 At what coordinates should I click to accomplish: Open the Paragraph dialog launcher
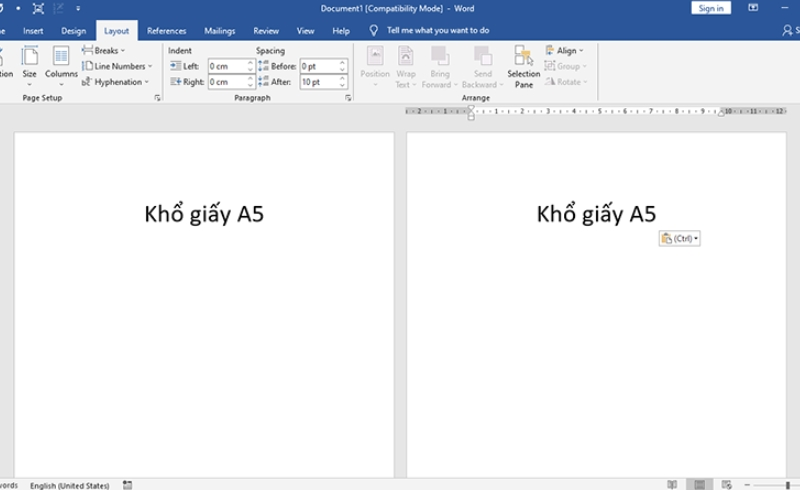click(x=348, y=98)
